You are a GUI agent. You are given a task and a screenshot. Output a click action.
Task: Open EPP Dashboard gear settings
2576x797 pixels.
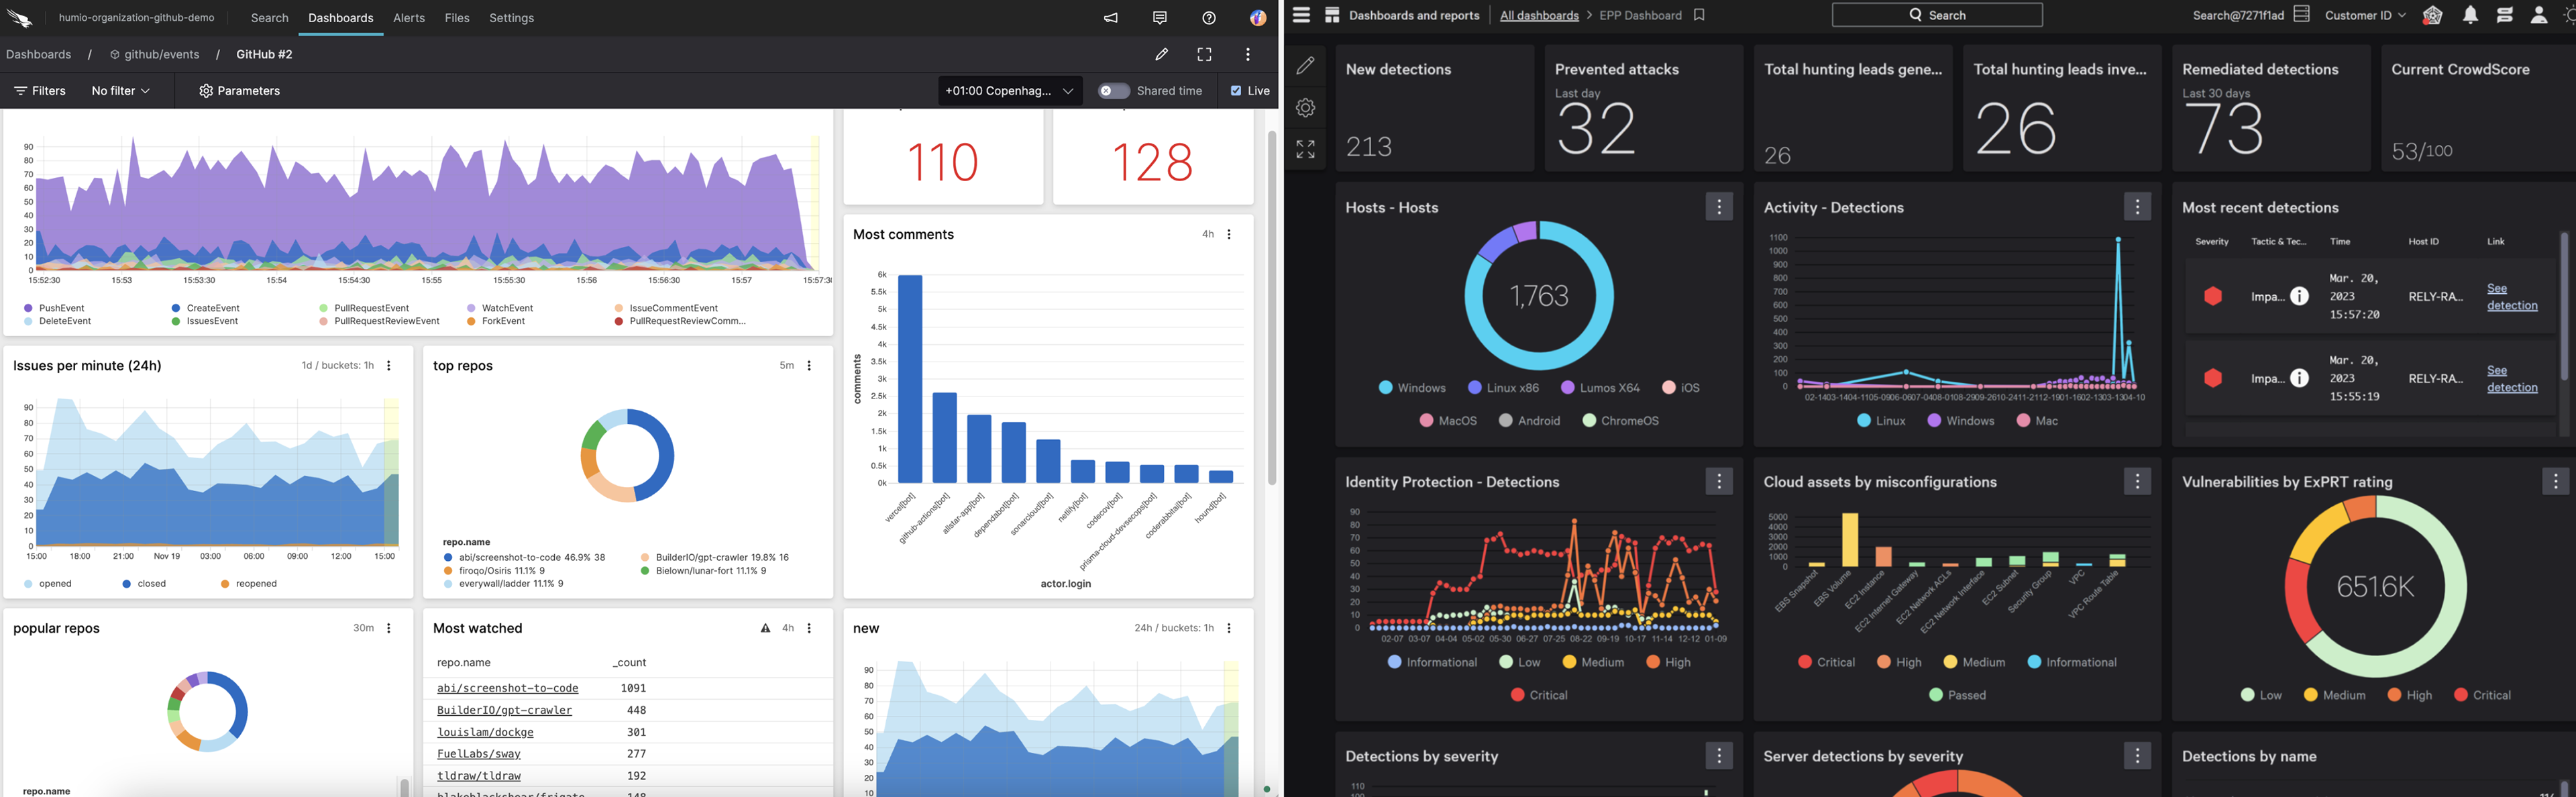click(x=1305, y=107)
